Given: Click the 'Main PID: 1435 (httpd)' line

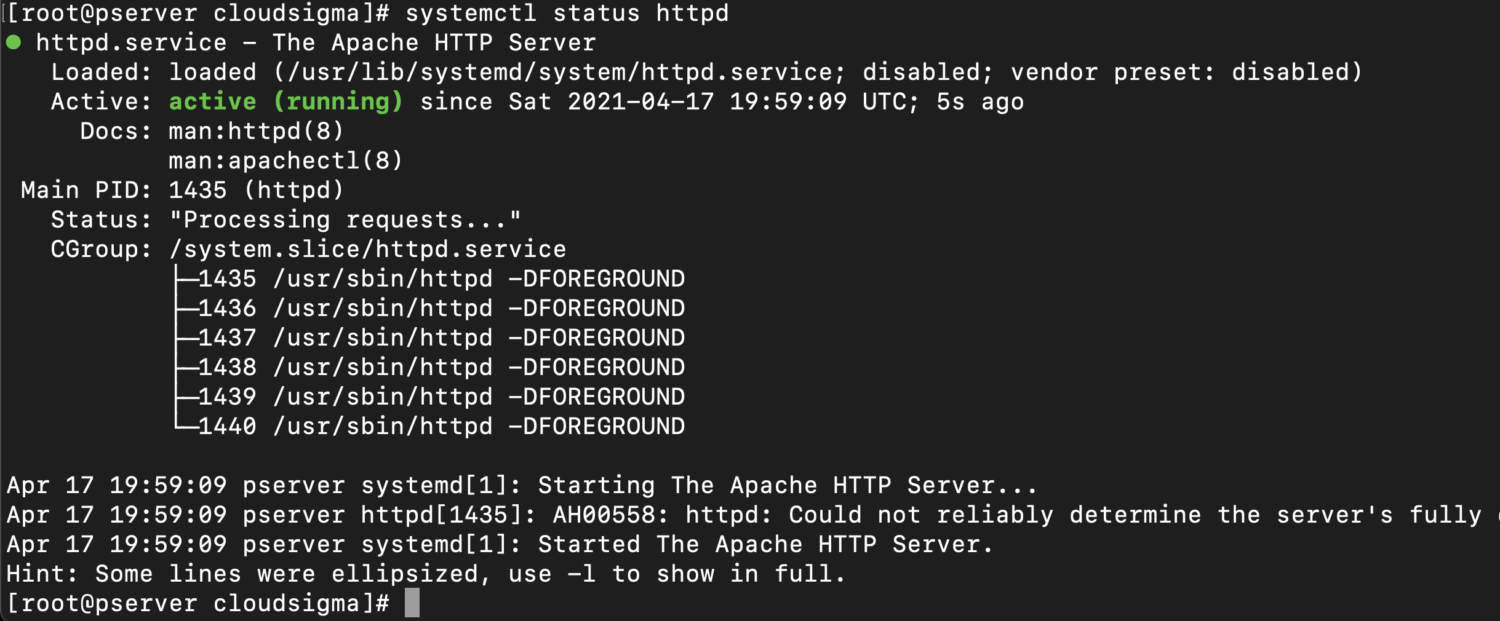Looking at the screenshot, I should pyautogui.click(x=182, y=190).
